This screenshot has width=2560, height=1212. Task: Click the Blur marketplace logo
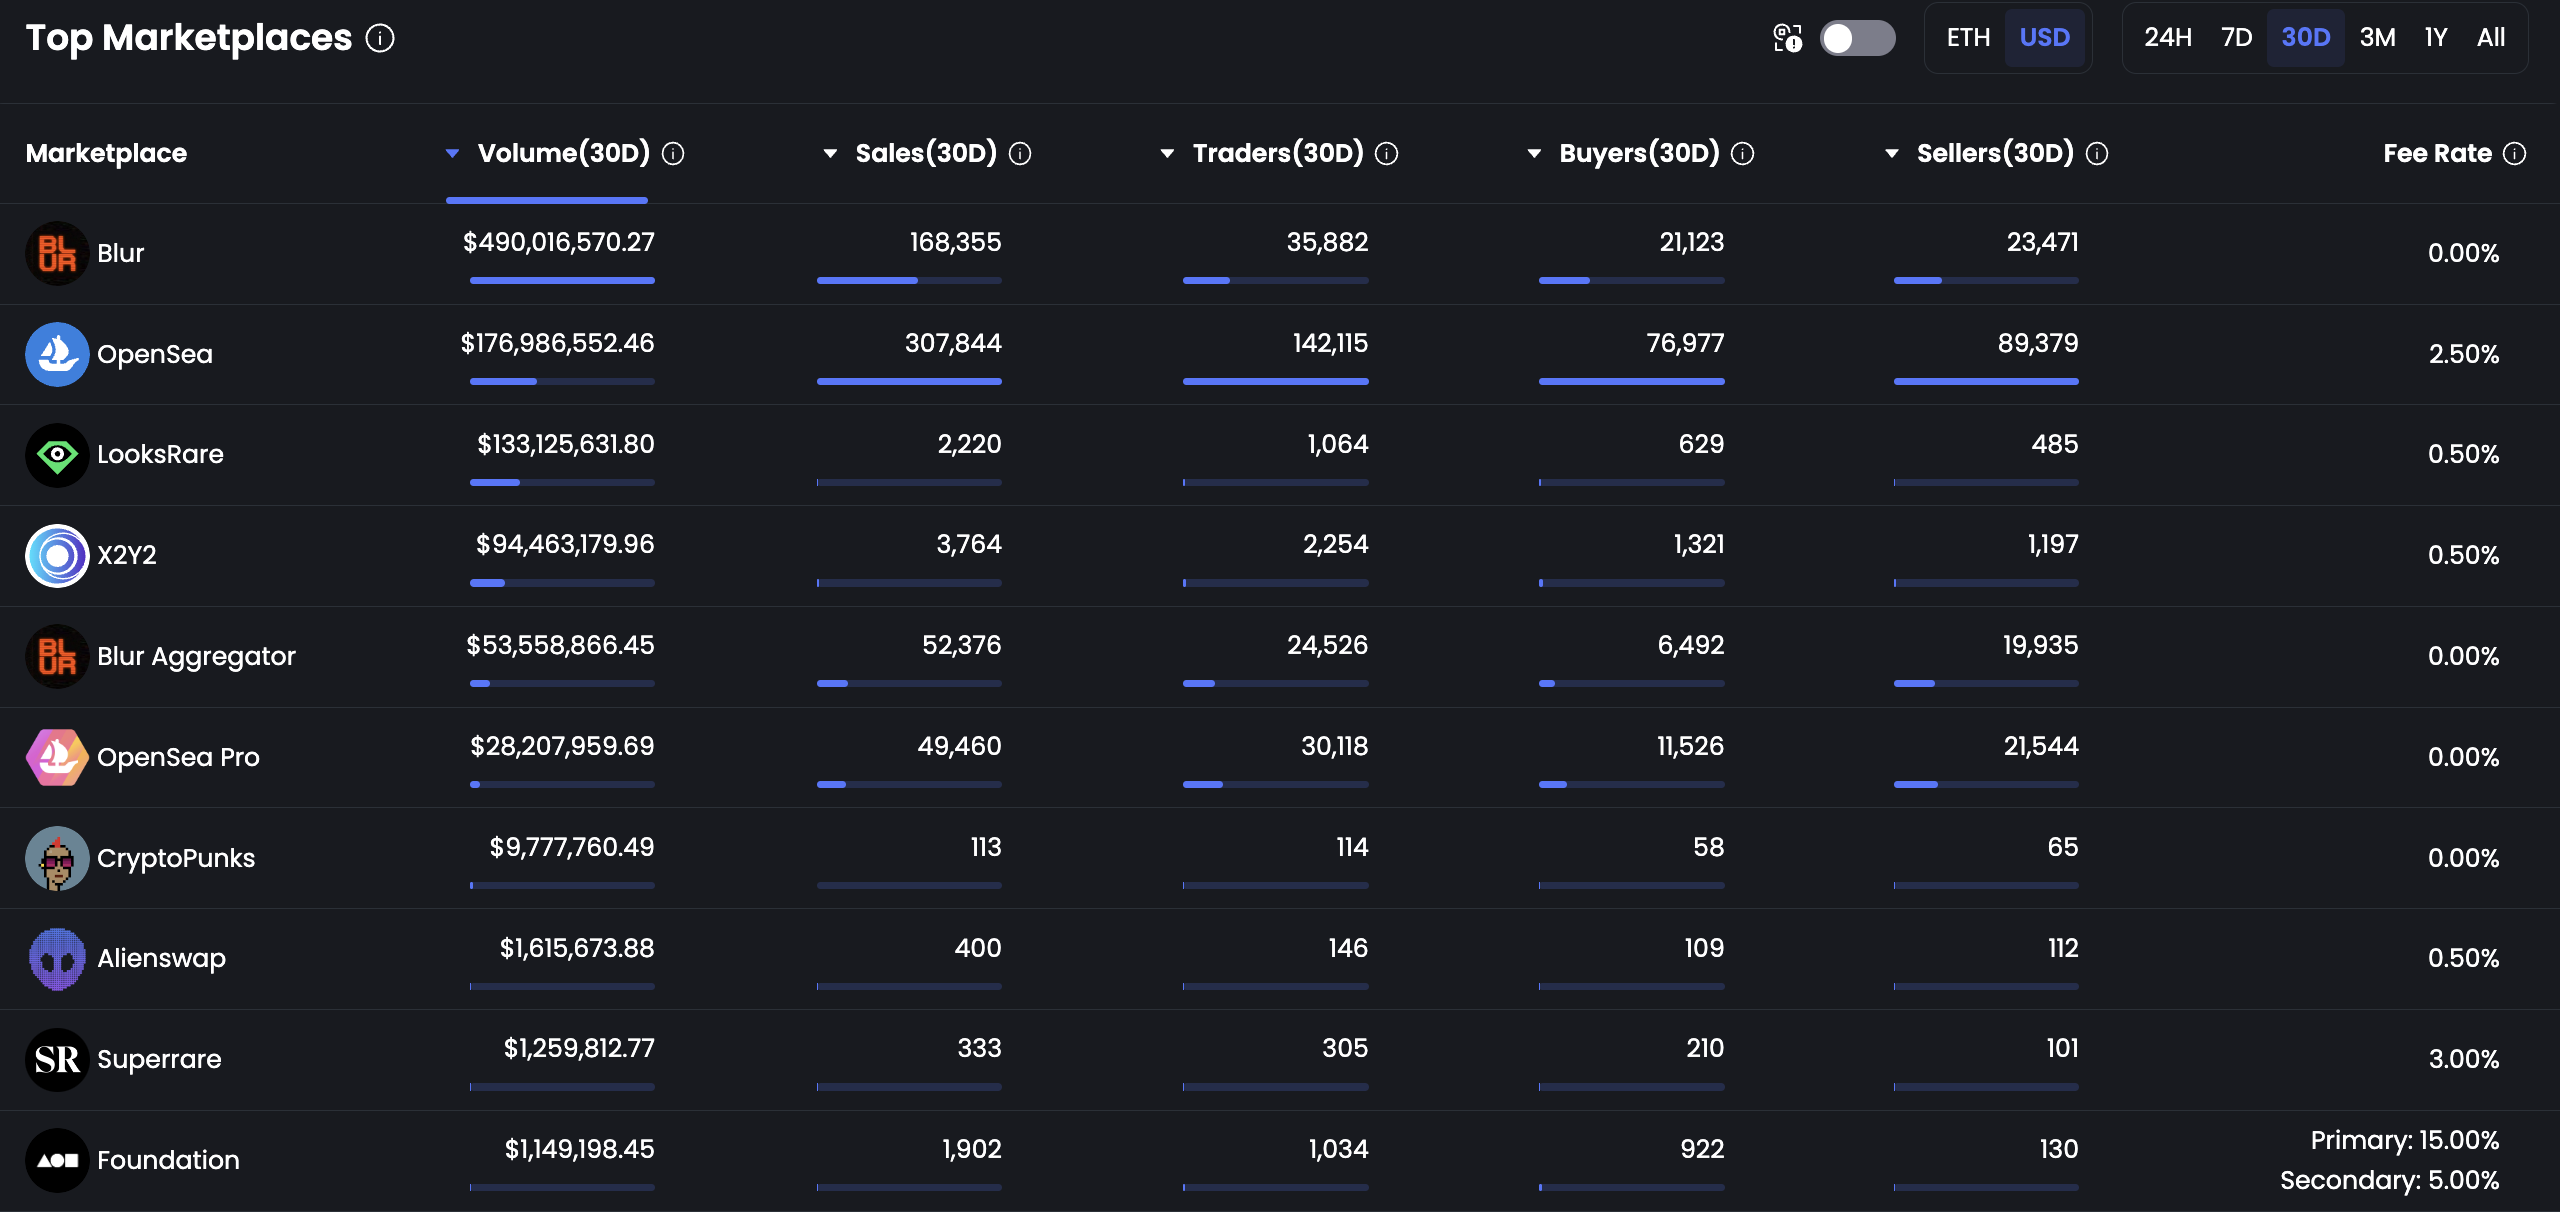click(57, 253)
